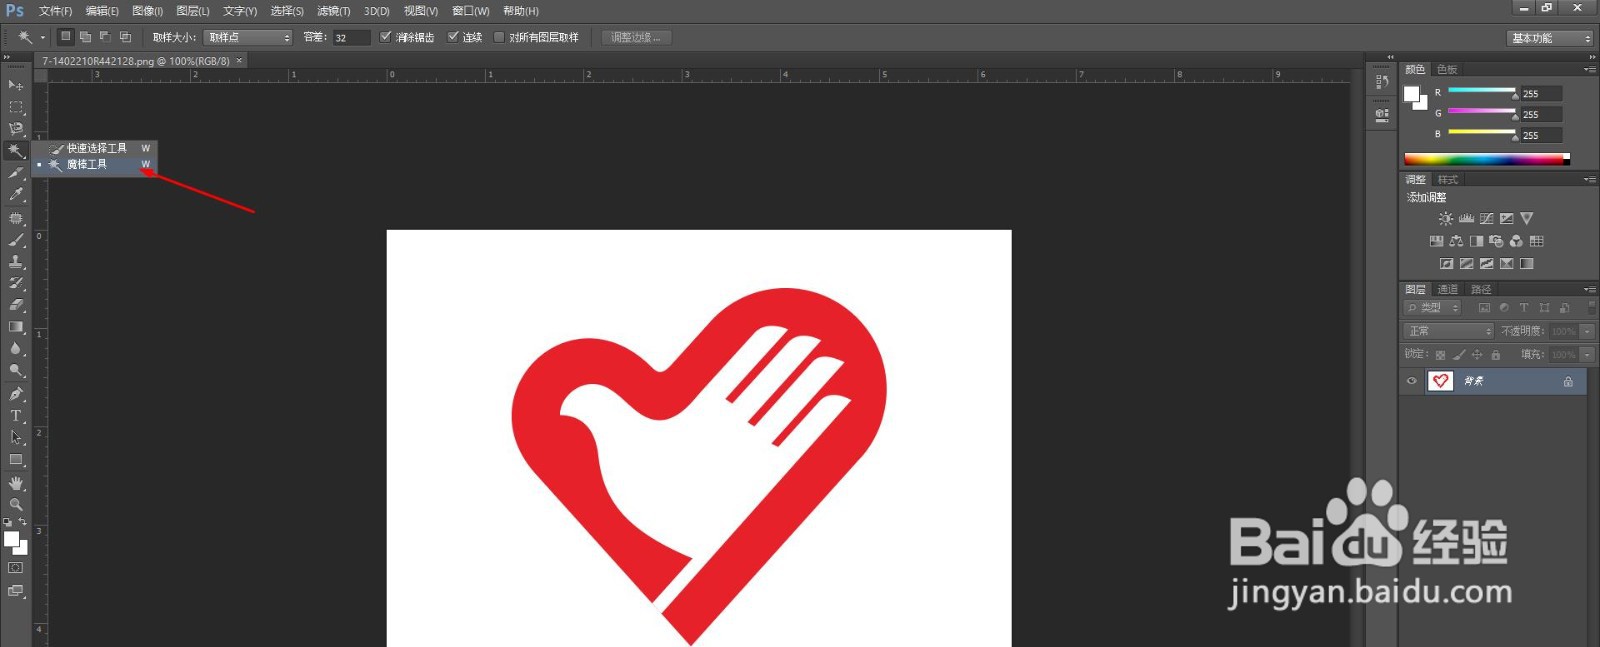This screenshot has height=647, width=1600.
Task: Open 文件(F) menu
Action: 56,11
